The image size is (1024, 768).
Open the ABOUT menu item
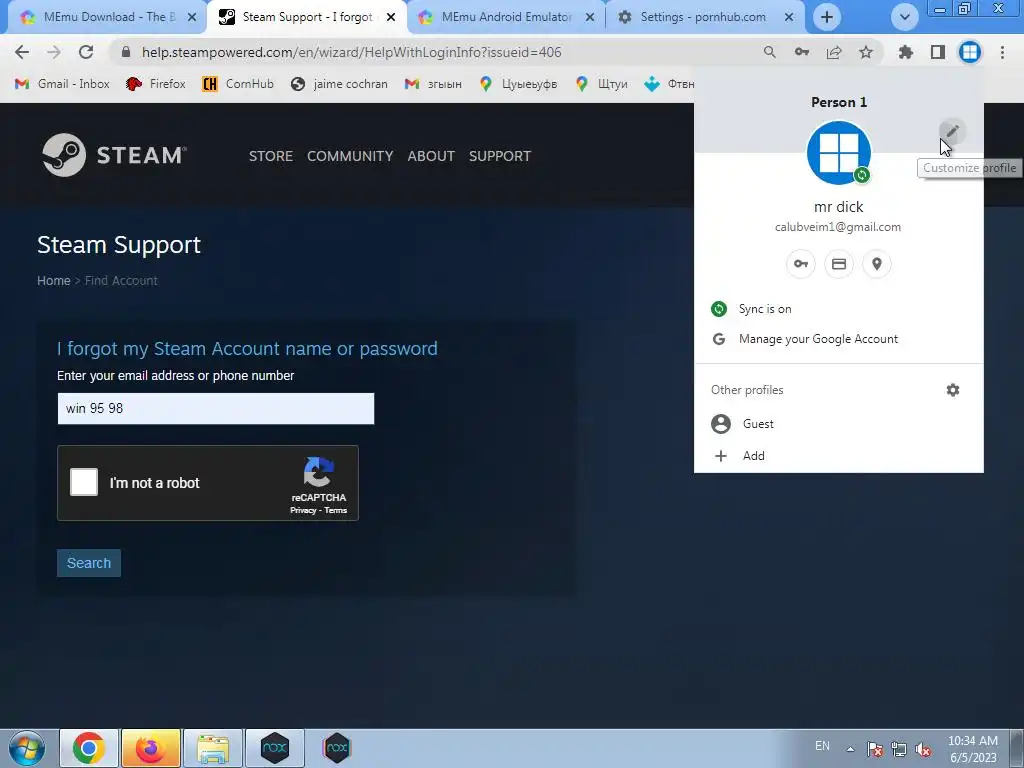[431, 156]
